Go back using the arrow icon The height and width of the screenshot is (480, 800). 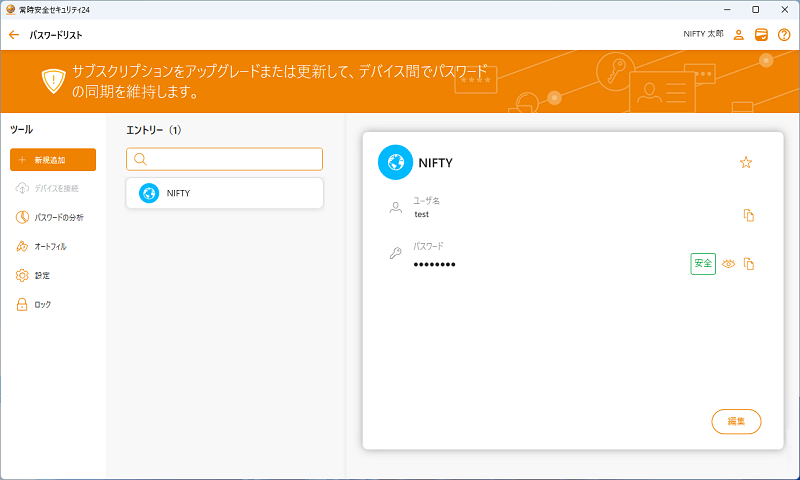click(x=14, y=35)
